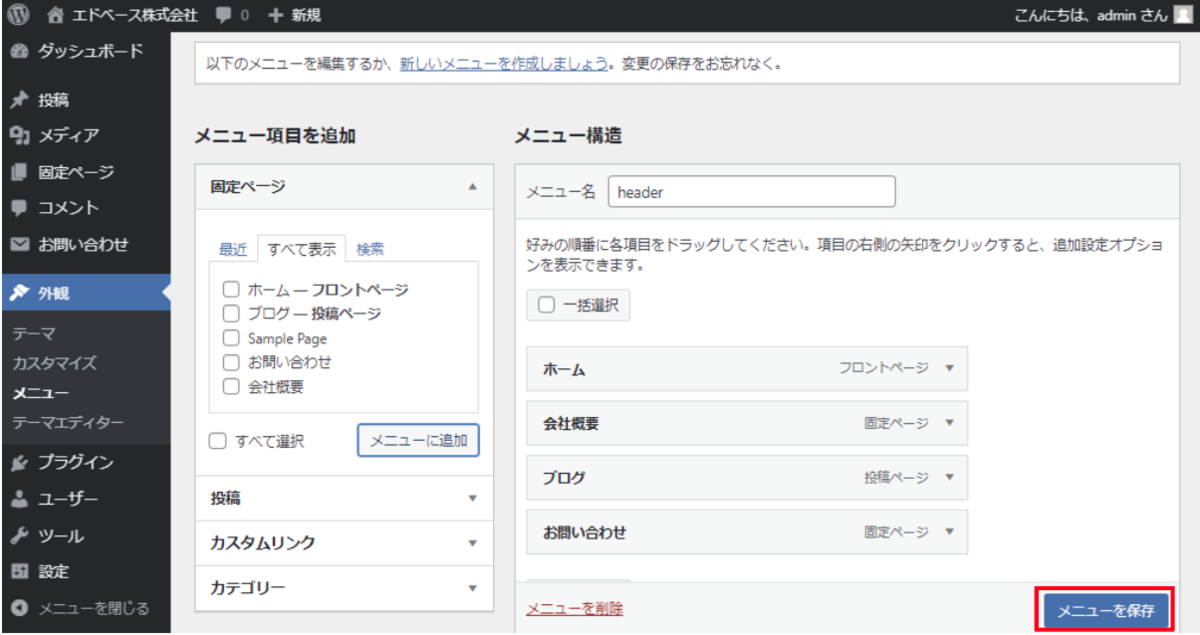The height and width of the screenshot is (635, 1200).
Task: Click the home icon beside エドベース株式会社
Action: [55, 15]
